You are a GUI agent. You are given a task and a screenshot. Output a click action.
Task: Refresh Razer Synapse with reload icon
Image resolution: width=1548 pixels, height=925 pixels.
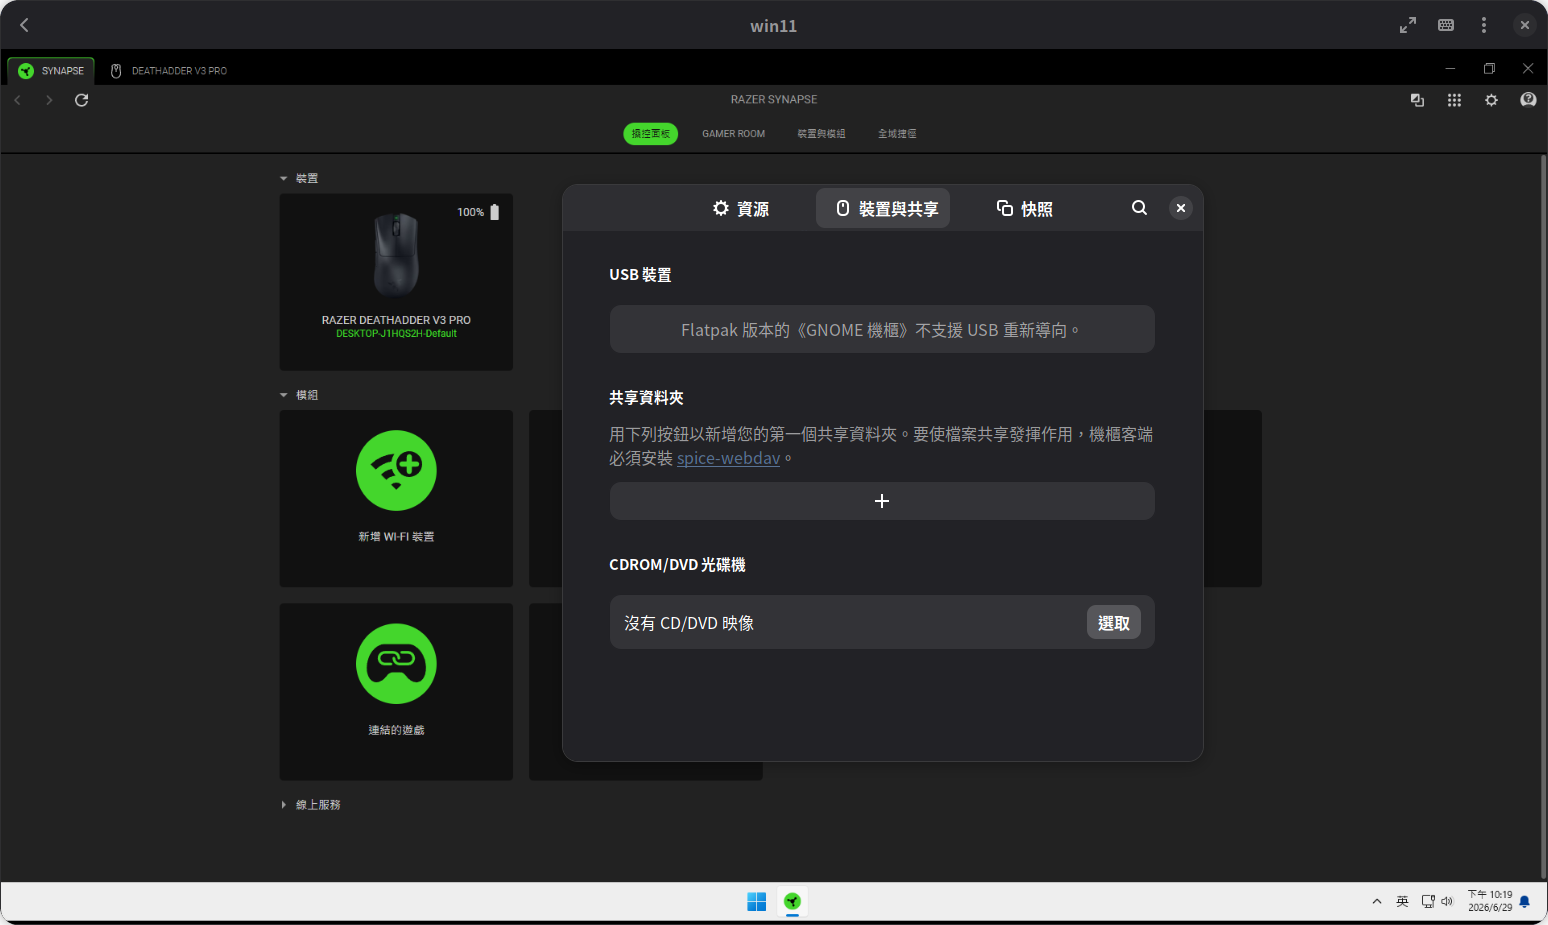point(82,100)
